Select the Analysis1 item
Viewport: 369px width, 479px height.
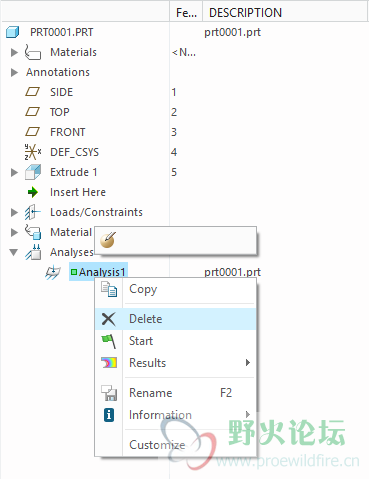coord(98,272)
